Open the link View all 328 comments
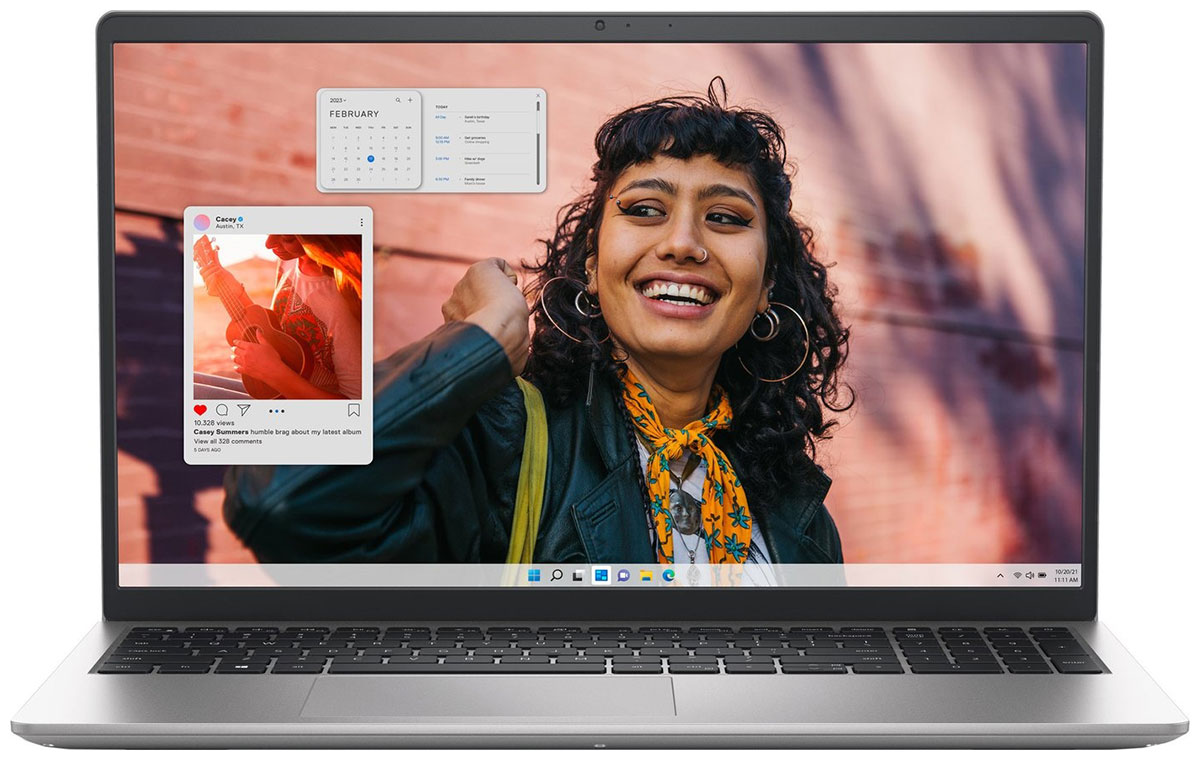 click(x=228, y=440)
